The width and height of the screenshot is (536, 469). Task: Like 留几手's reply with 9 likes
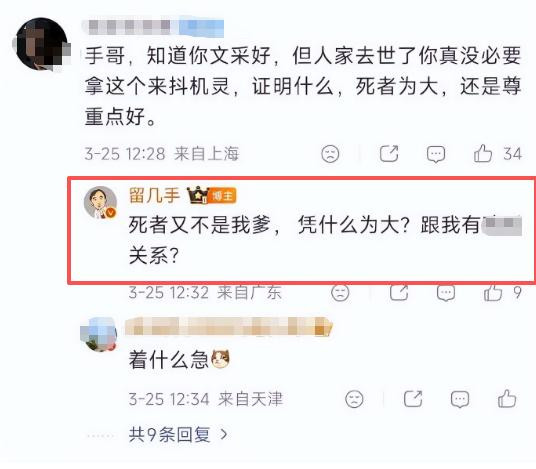click(x=493, y=293)
